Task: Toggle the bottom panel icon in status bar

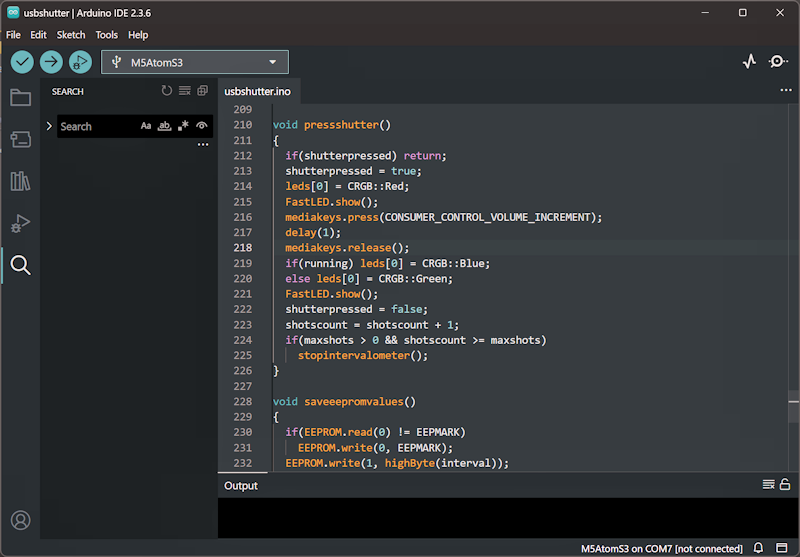Action: tap(782, 548)
